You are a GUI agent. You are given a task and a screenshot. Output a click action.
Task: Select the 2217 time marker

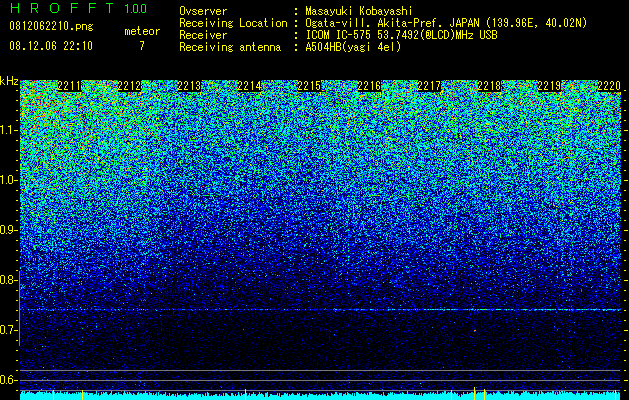click(x=429, y=86)
